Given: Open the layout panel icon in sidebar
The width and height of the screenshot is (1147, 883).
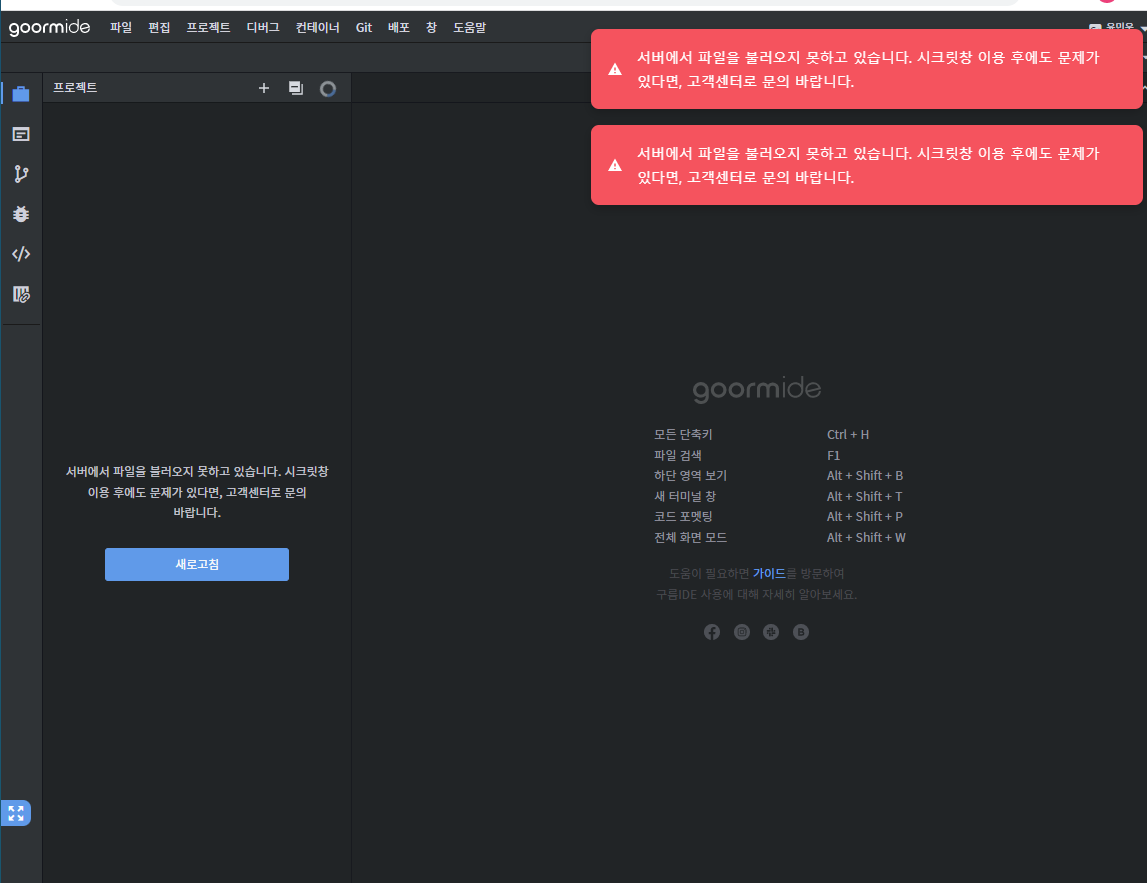Looking at the screenshot, I should 20,134.
